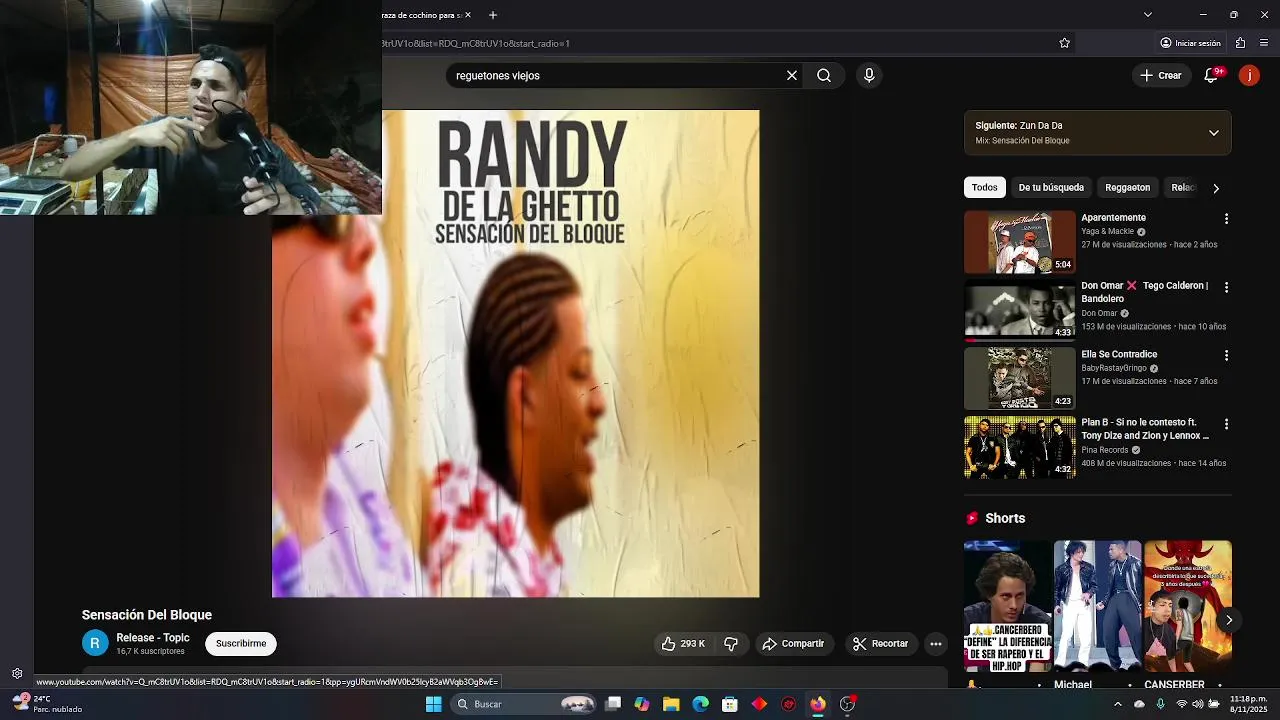Clear the search box text with X
1280x720 pixels.
pos(792,75)
